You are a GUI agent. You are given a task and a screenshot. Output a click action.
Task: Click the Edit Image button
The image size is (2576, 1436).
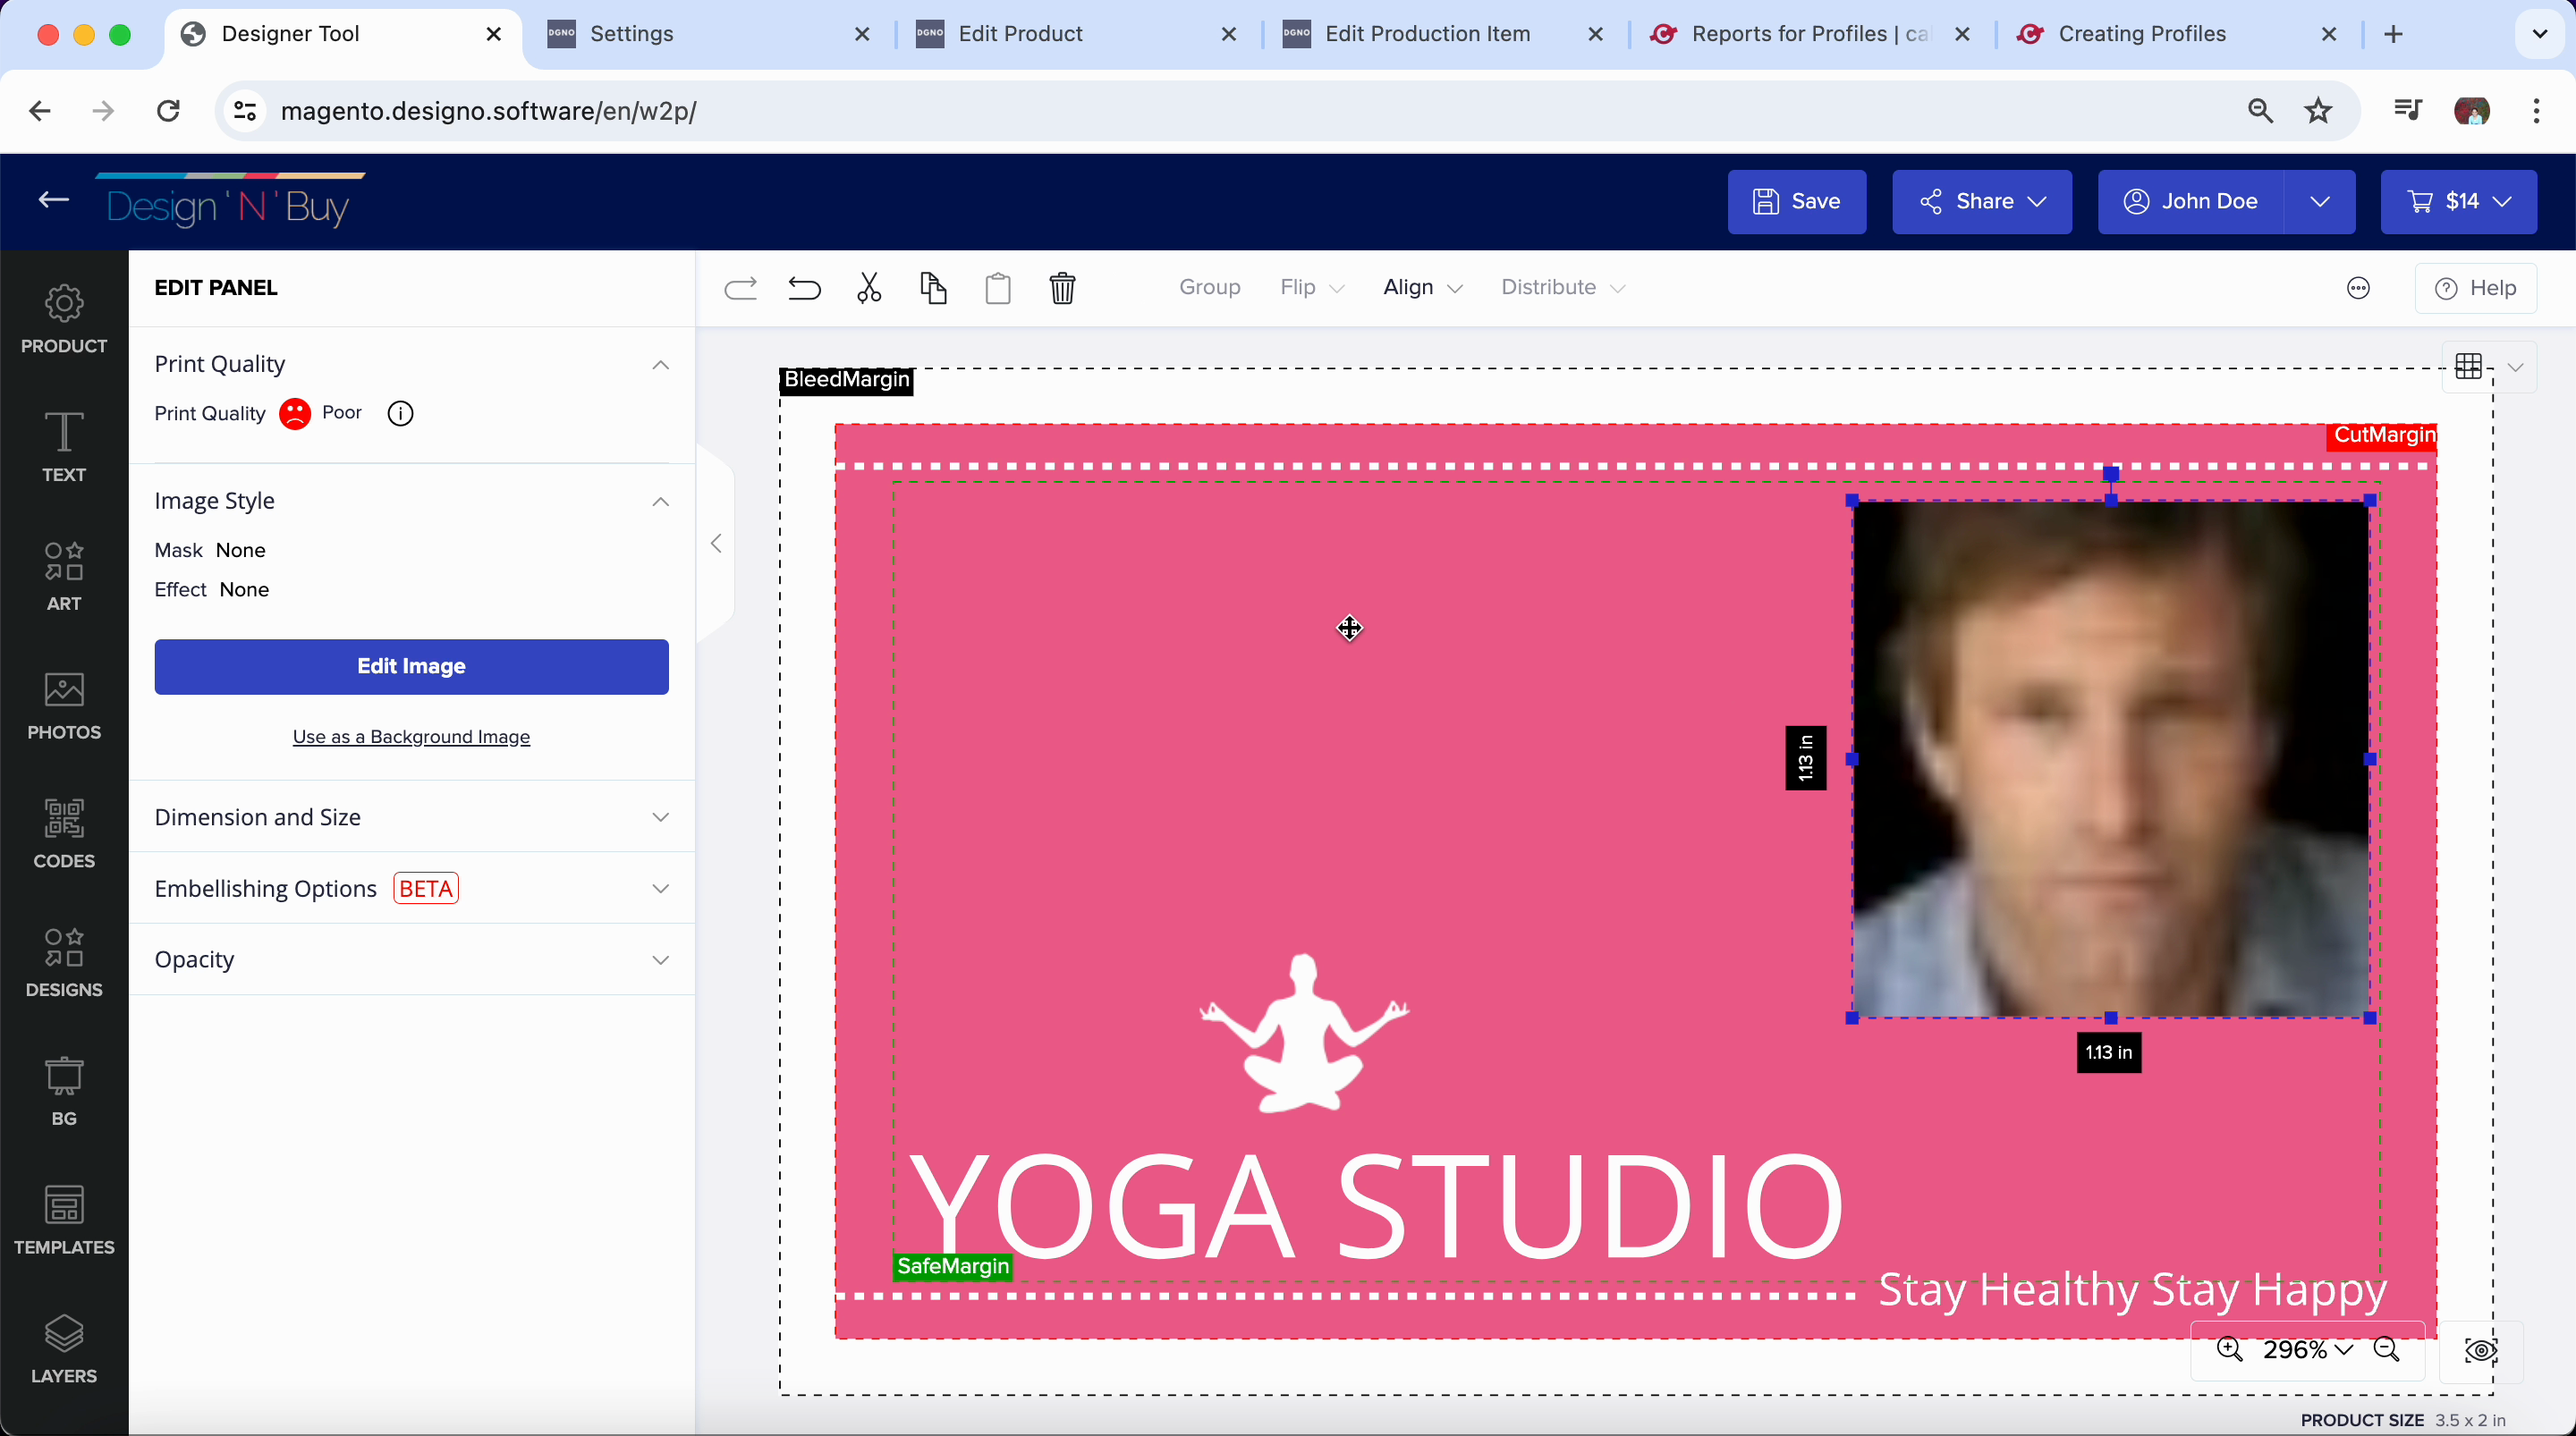[411, 666]
